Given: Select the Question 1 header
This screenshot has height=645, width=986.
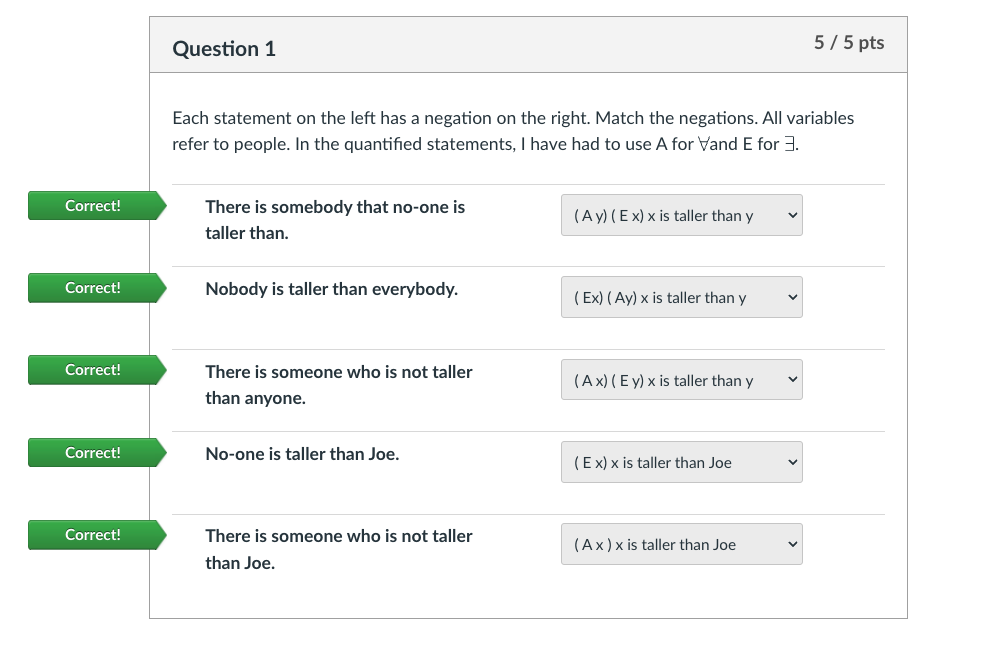Looking at the screenshot, I should [224, 47].
